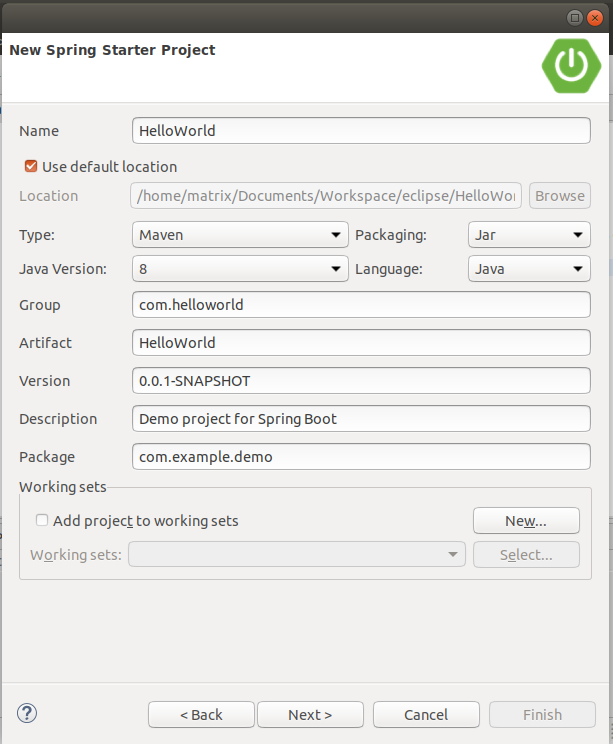Click the Next > button
Screen dimensions: 613x744
(x=310, y=715)
